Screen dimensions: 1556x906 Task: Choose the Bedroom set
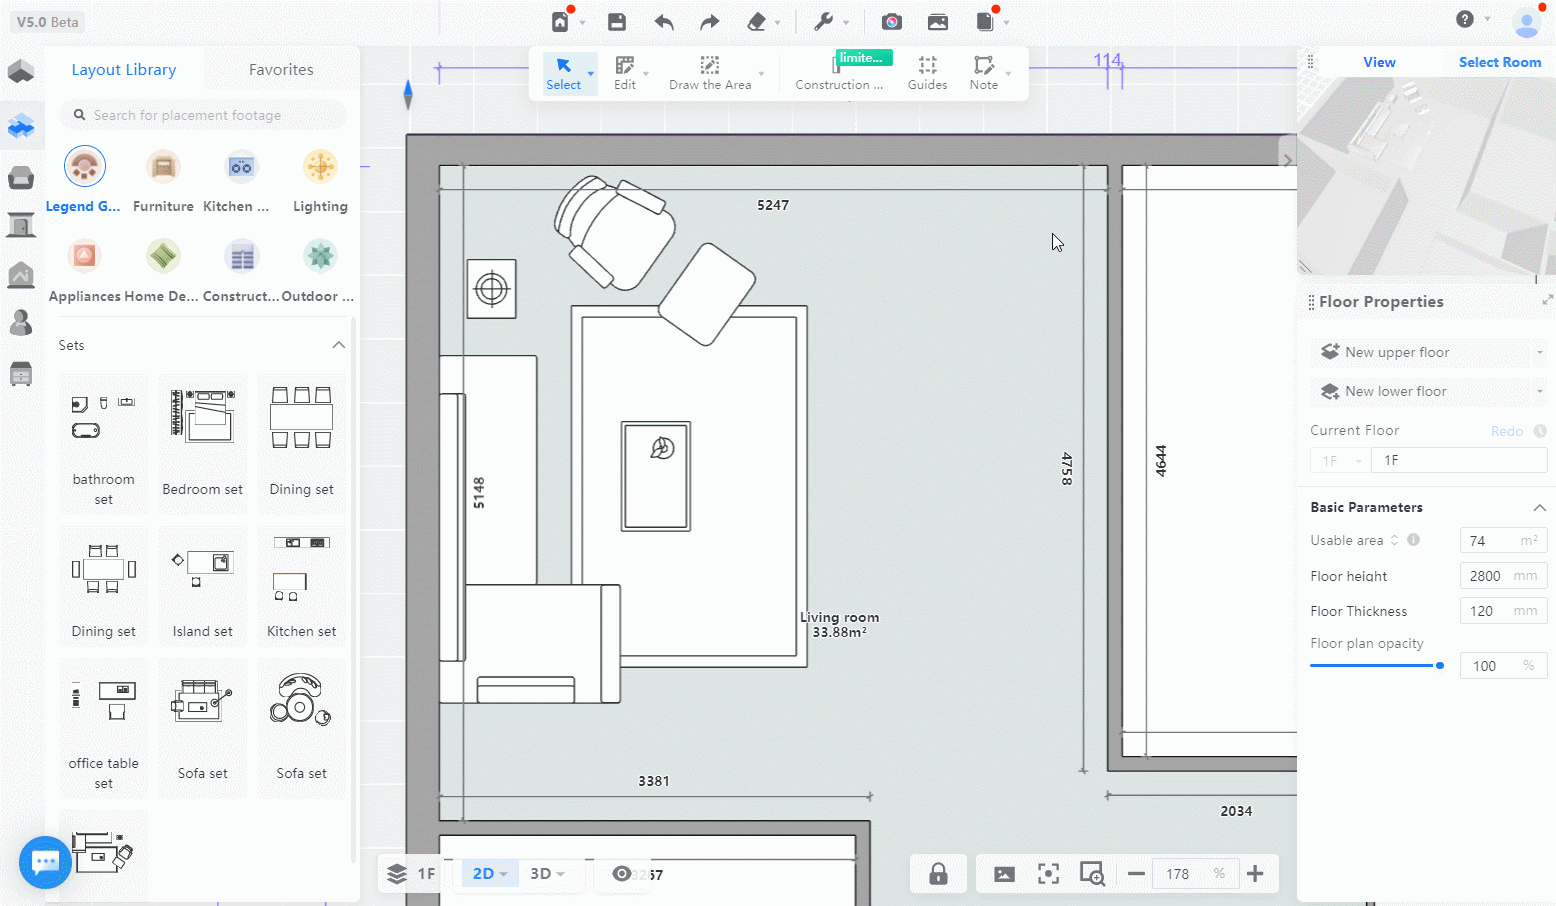[x=202, y=443]
